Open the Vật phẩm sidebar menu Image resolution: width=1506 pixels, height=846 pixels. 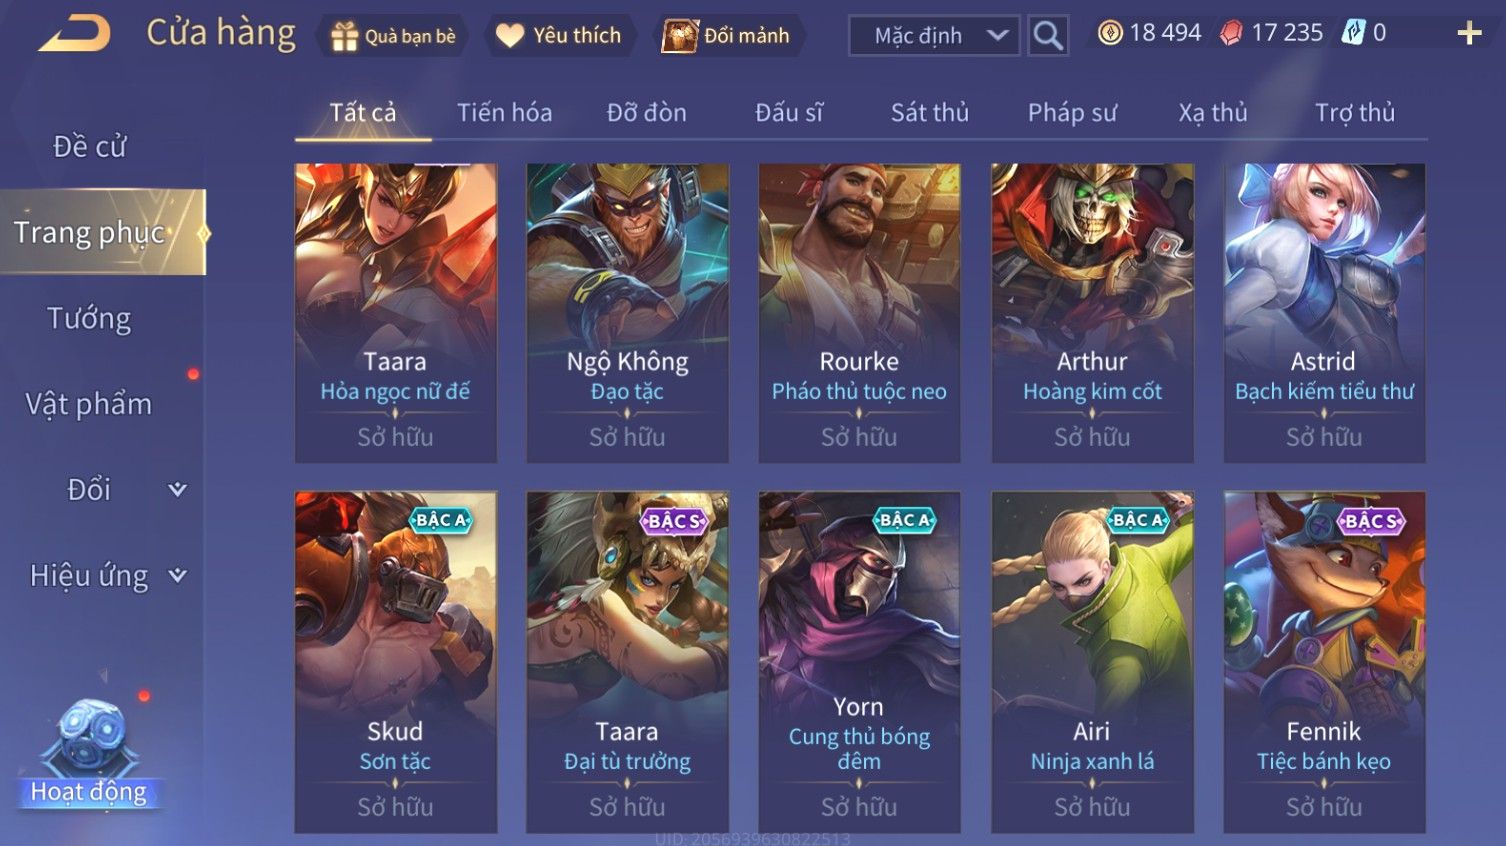click(x=89, y=404)
